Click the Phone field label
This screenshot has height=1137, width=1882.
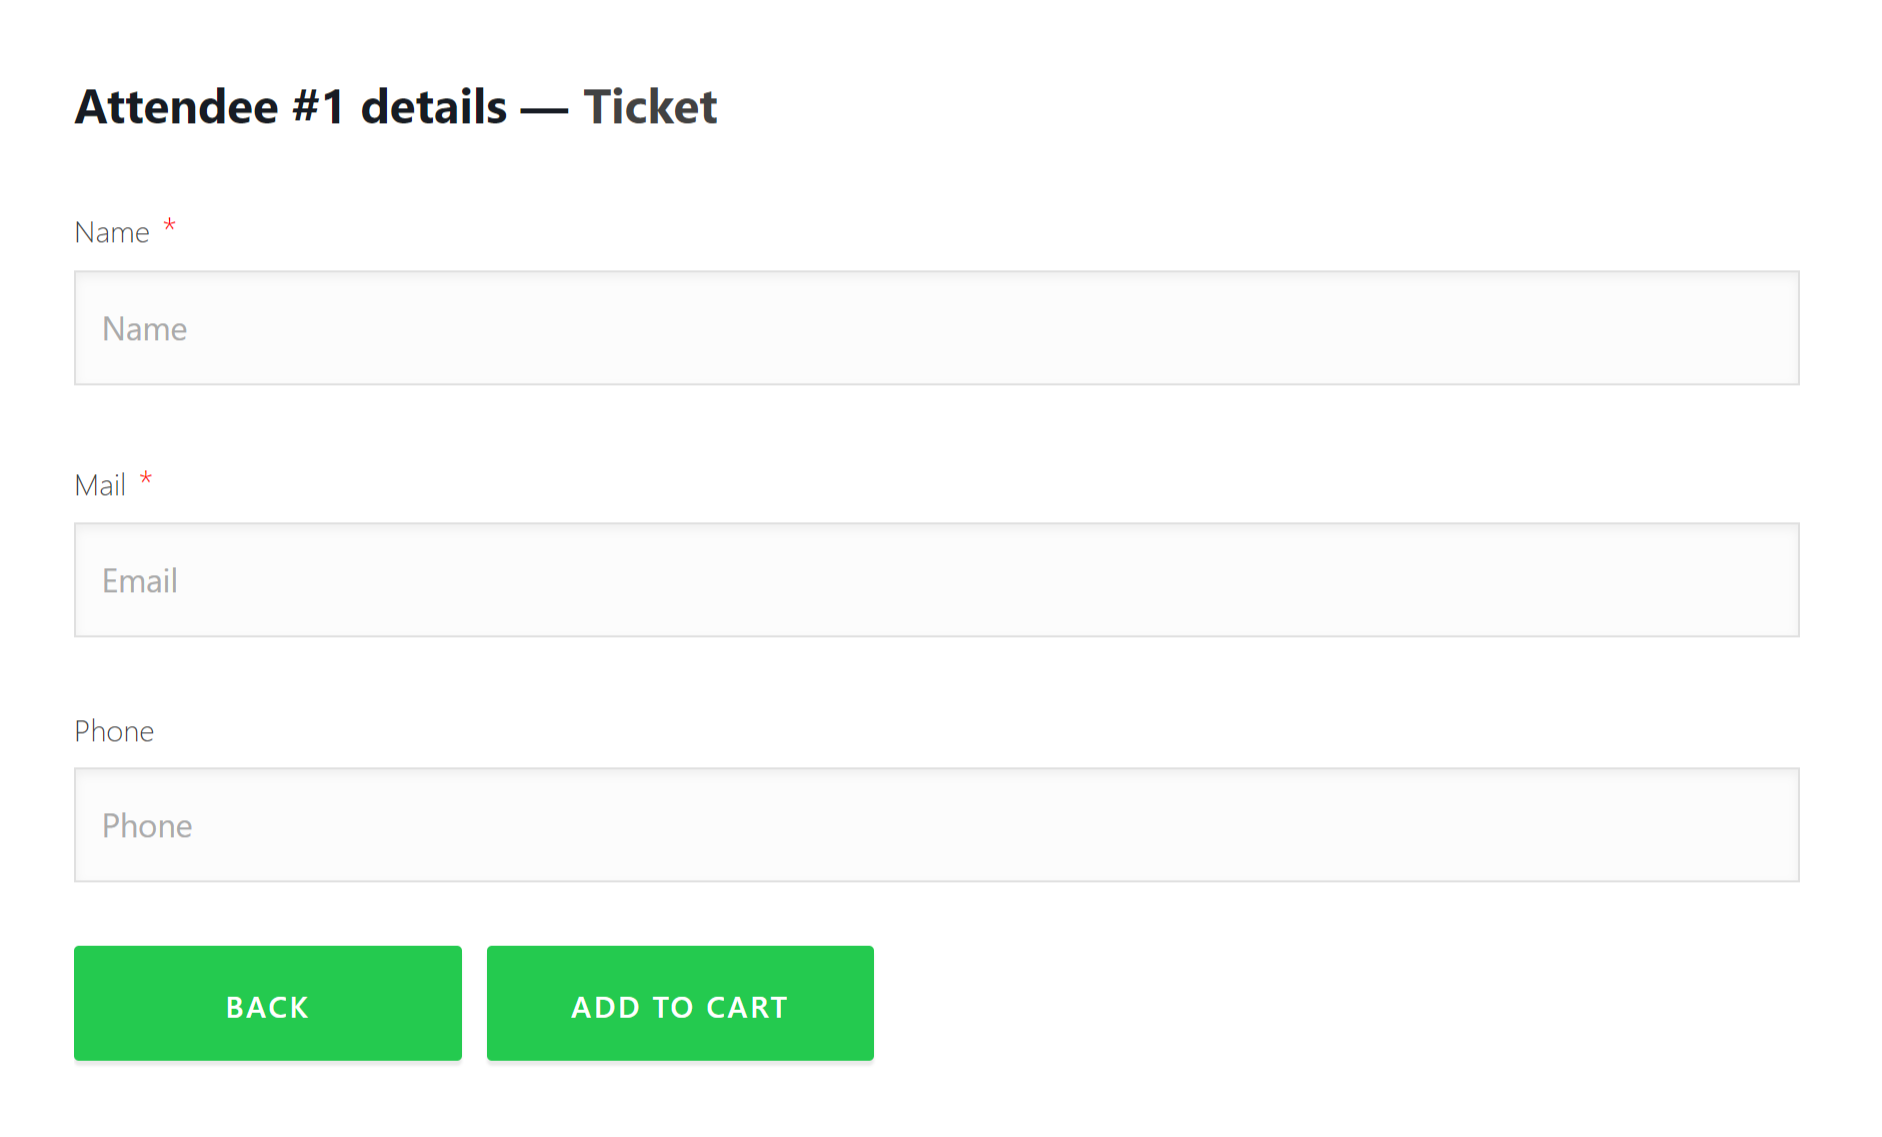click(114, 731)
